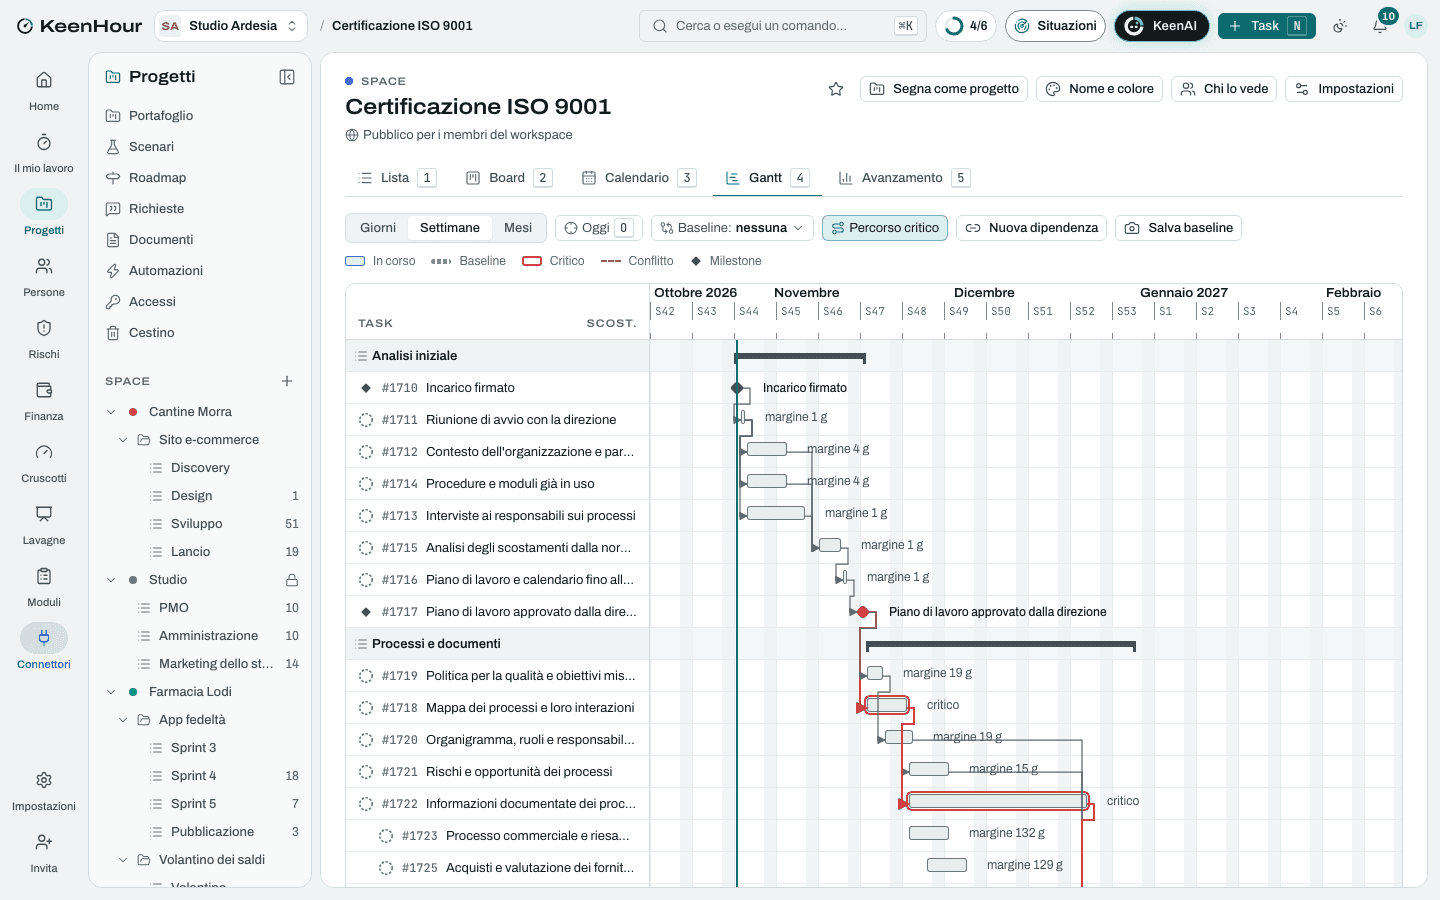Switch timescale to Mesi
Screen dimensions: 1440x900
point(518,228)
